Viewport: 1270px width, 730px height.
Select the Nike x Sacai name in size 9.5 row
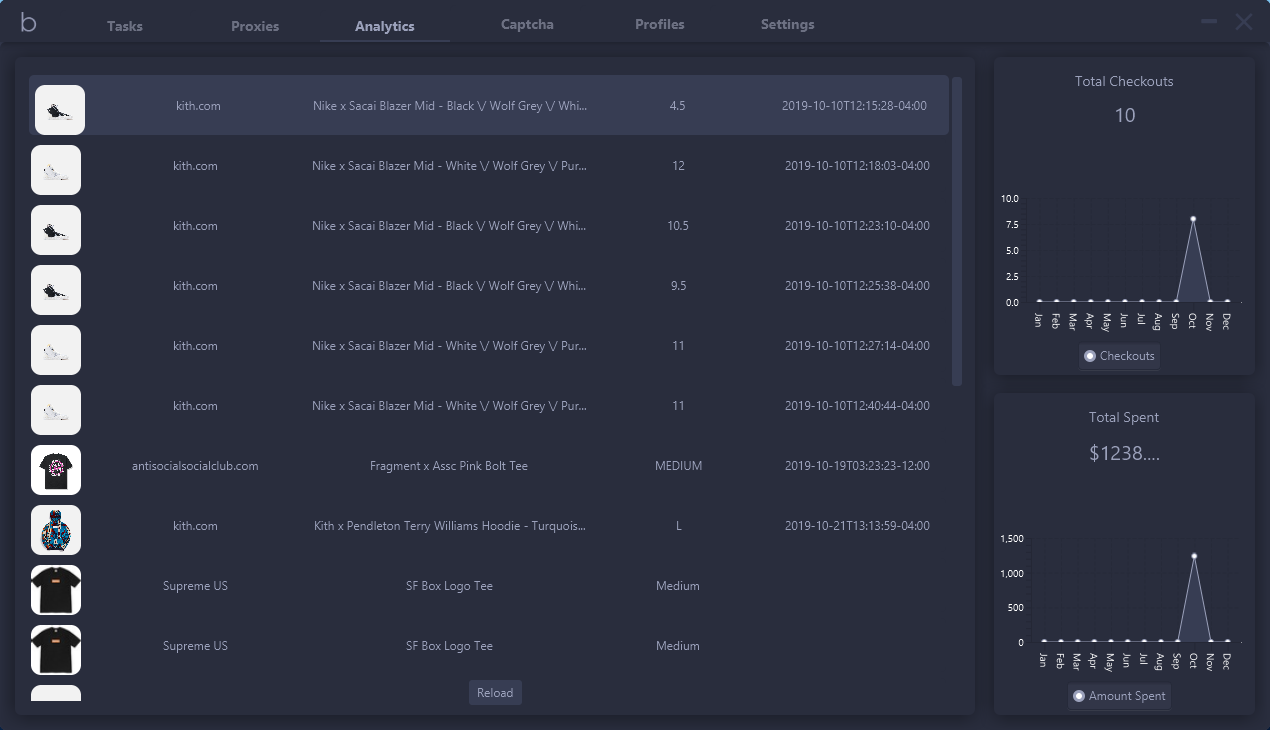pyautogui.click(x=449, y=286)
